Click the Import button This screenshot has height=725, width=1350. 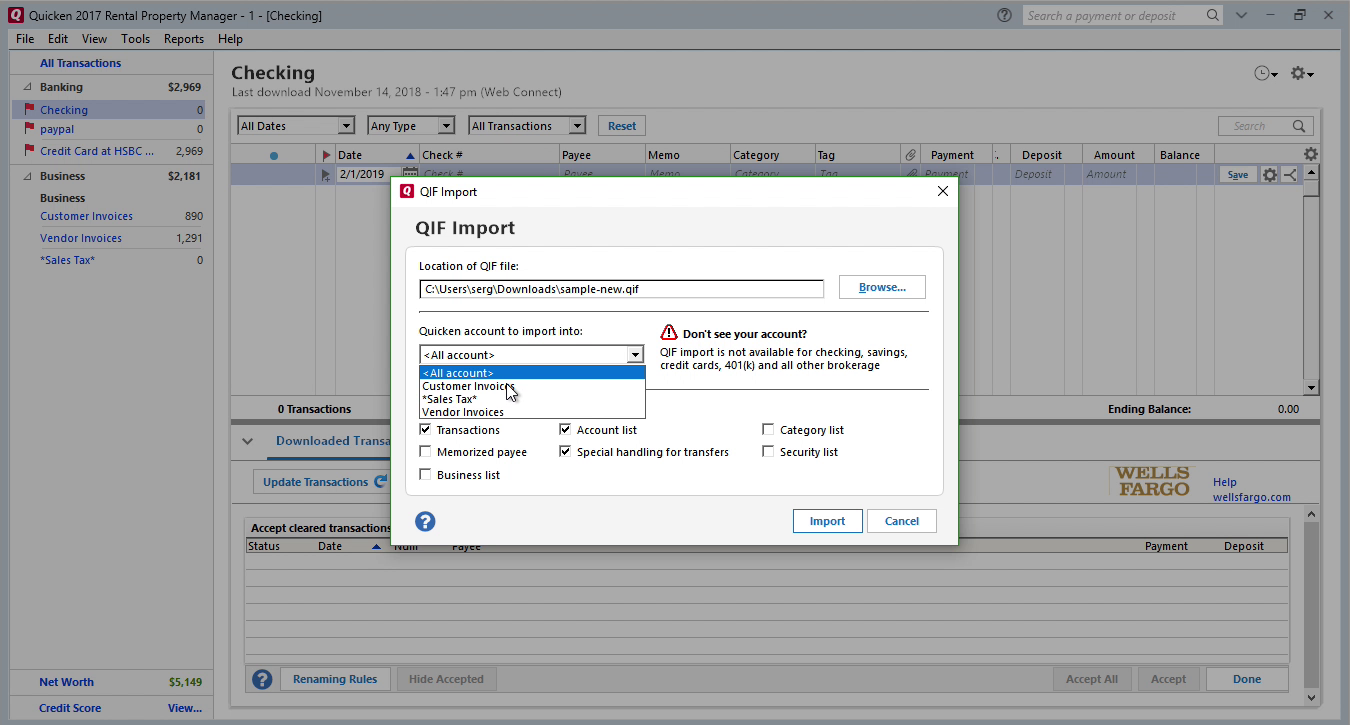(827, 521)
